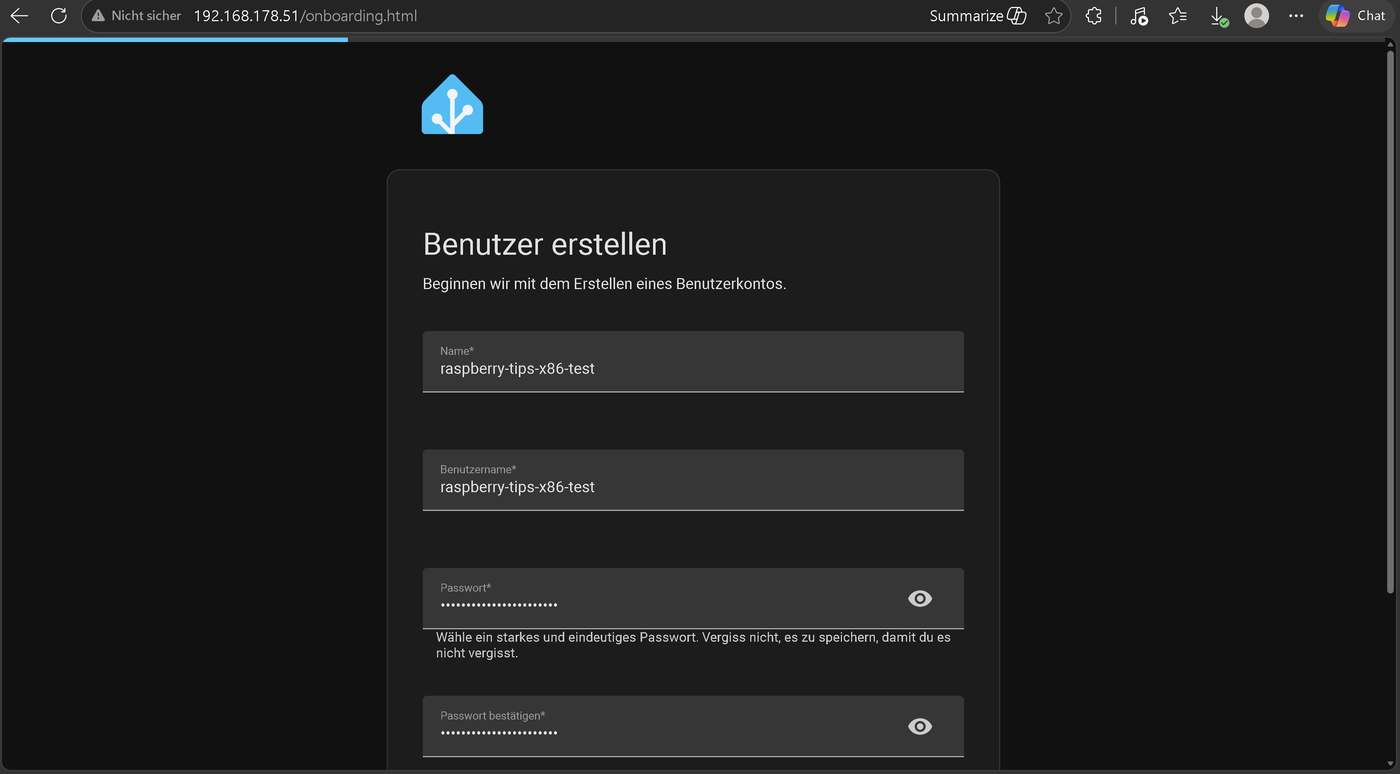Click the address bar URL
1400x774 pixels.
[305, 16]
